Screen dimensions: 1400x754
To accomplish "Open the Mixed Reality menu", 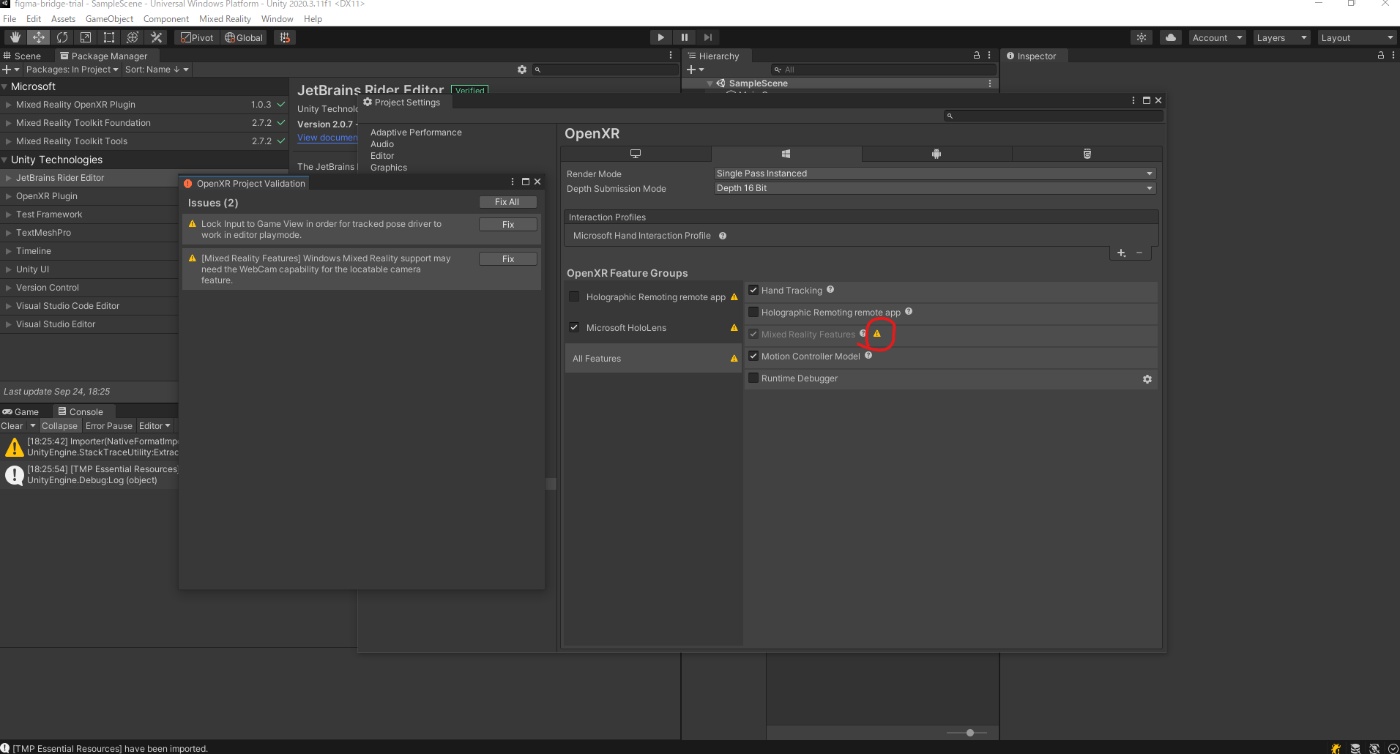I will click(225, 19).
